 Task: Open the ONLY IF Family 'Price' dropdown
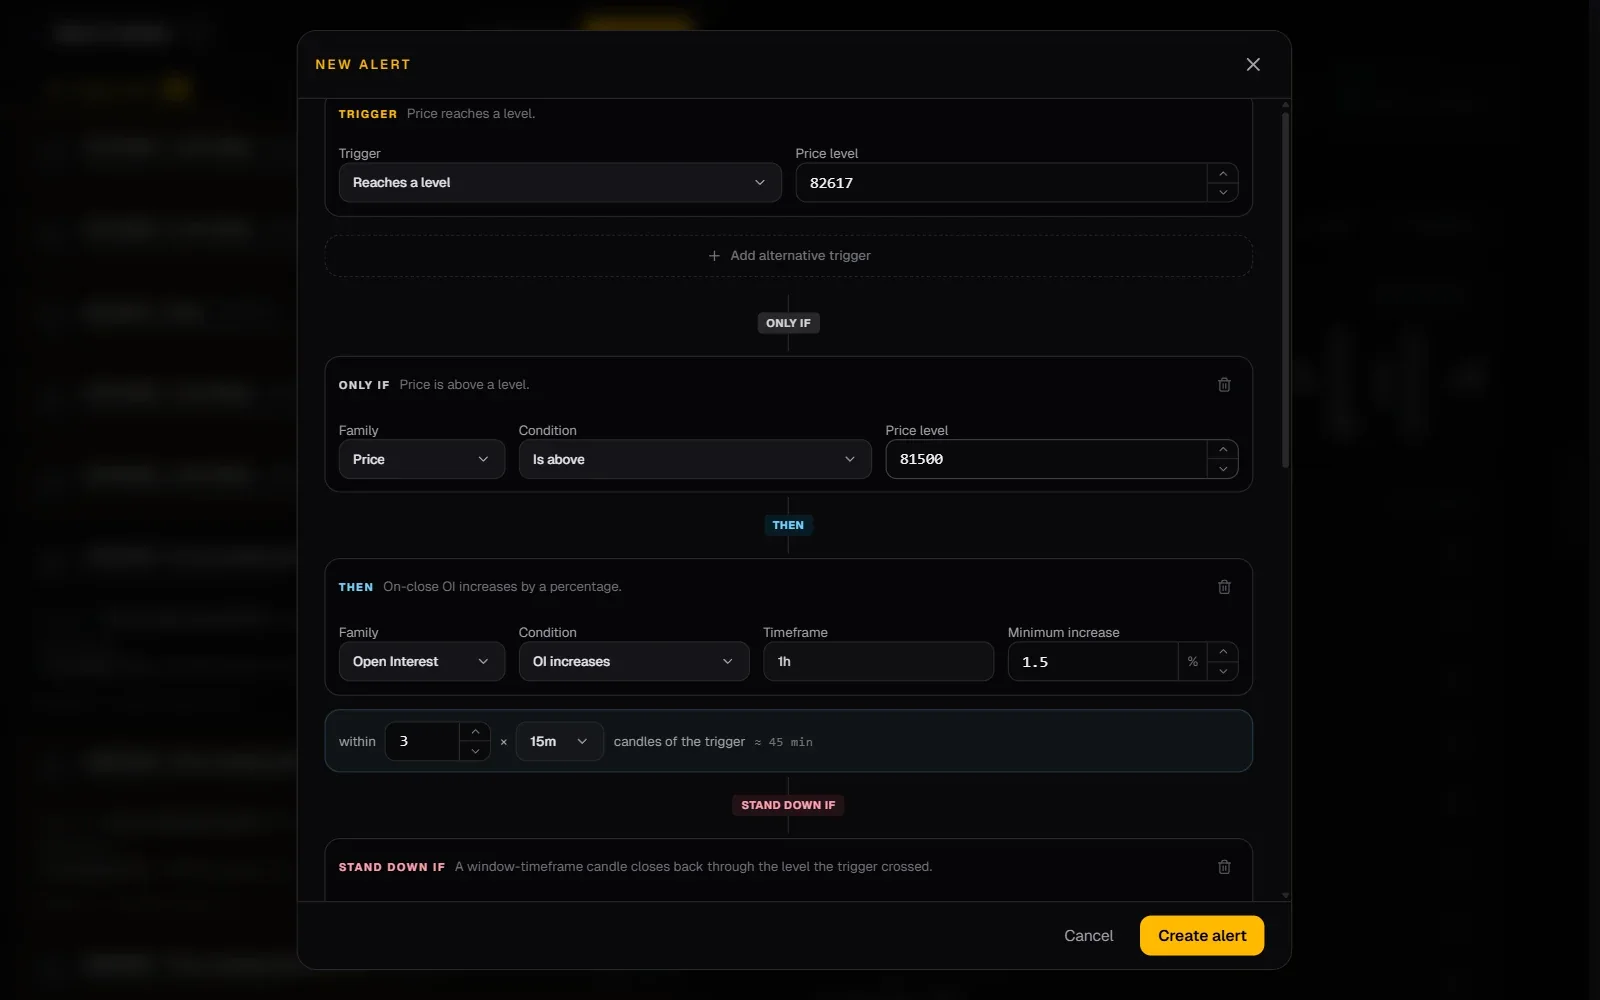click(422, 459)
